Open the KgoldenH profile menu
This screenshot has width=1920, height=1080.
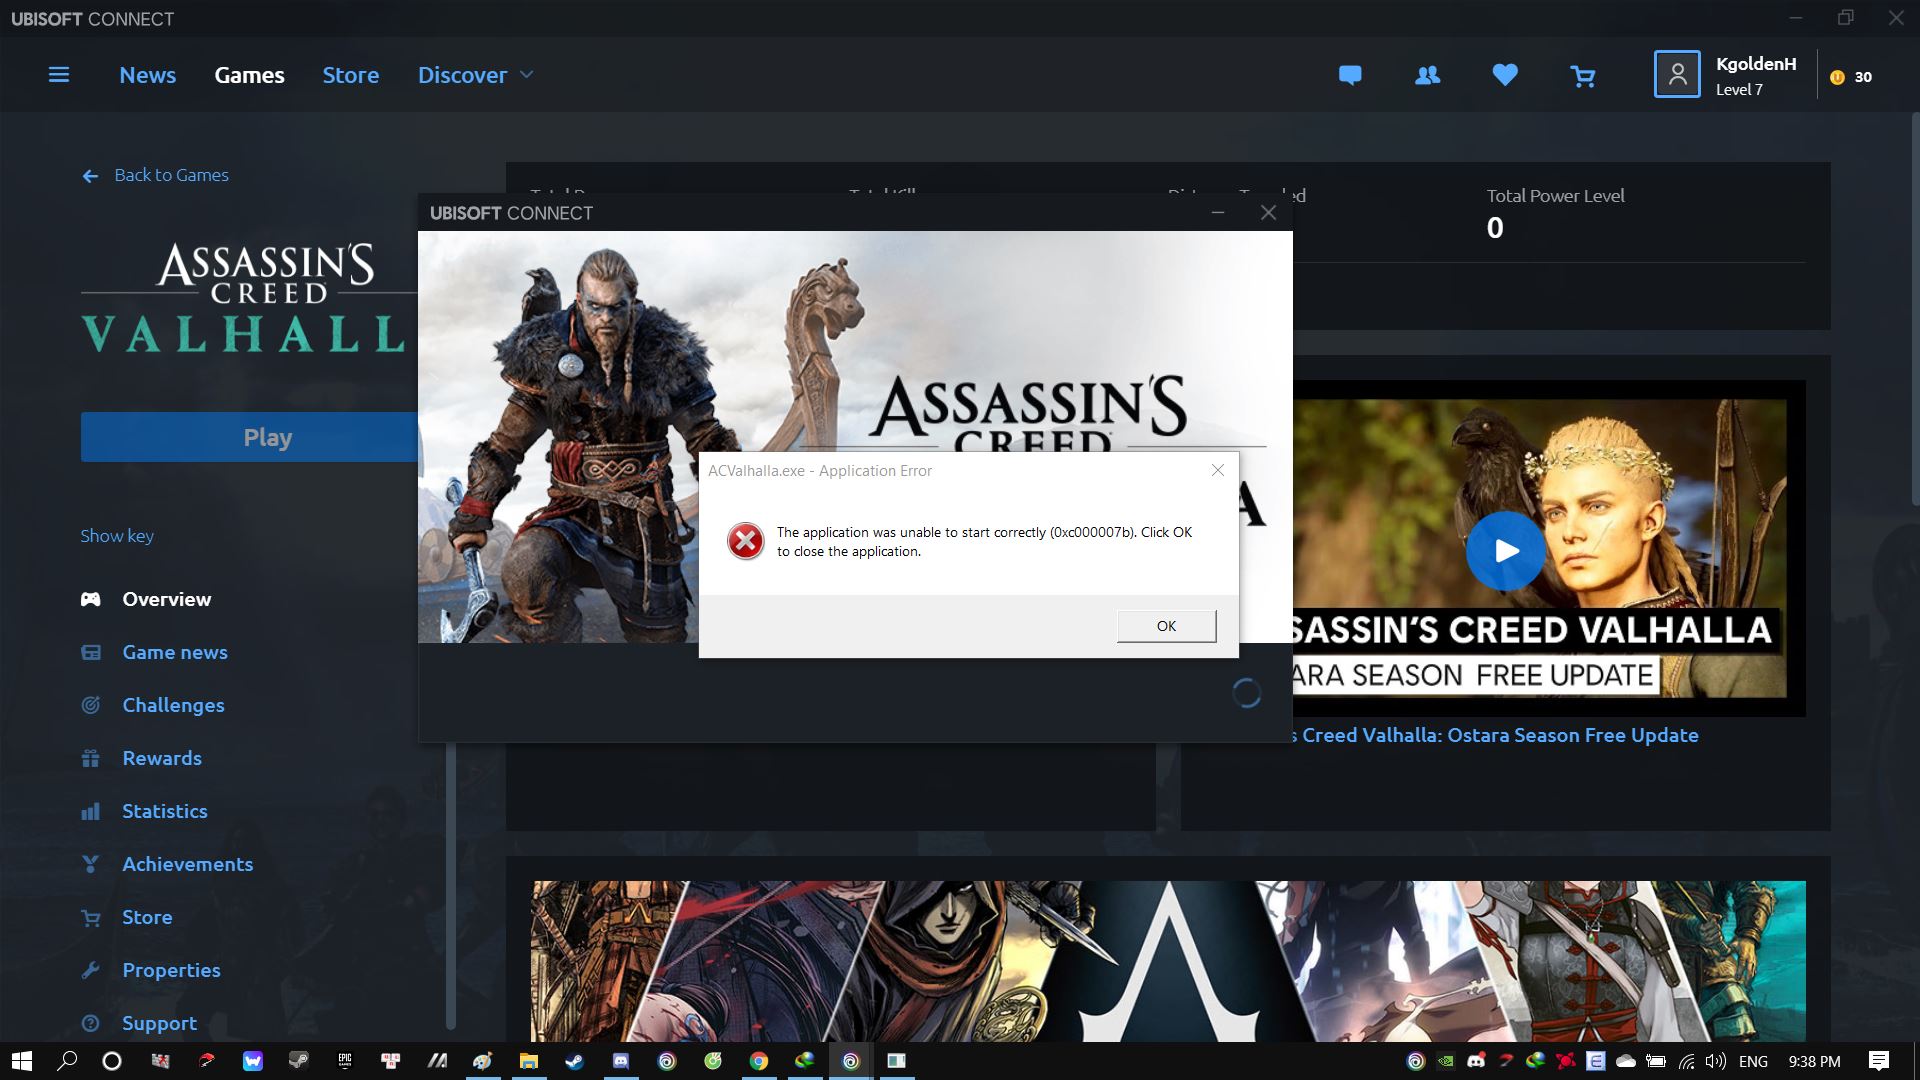[x=1730, y=75]
